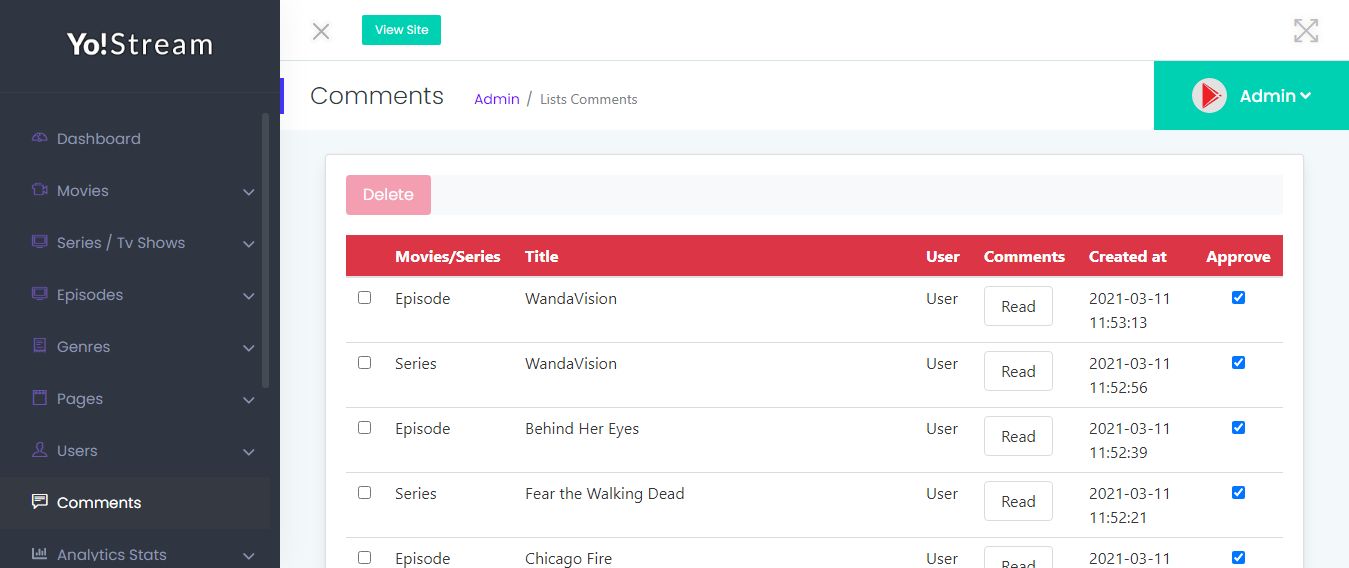Click the sidebar vertical scrollbar
Viewport: 1349px width, 568px height.
265,250
